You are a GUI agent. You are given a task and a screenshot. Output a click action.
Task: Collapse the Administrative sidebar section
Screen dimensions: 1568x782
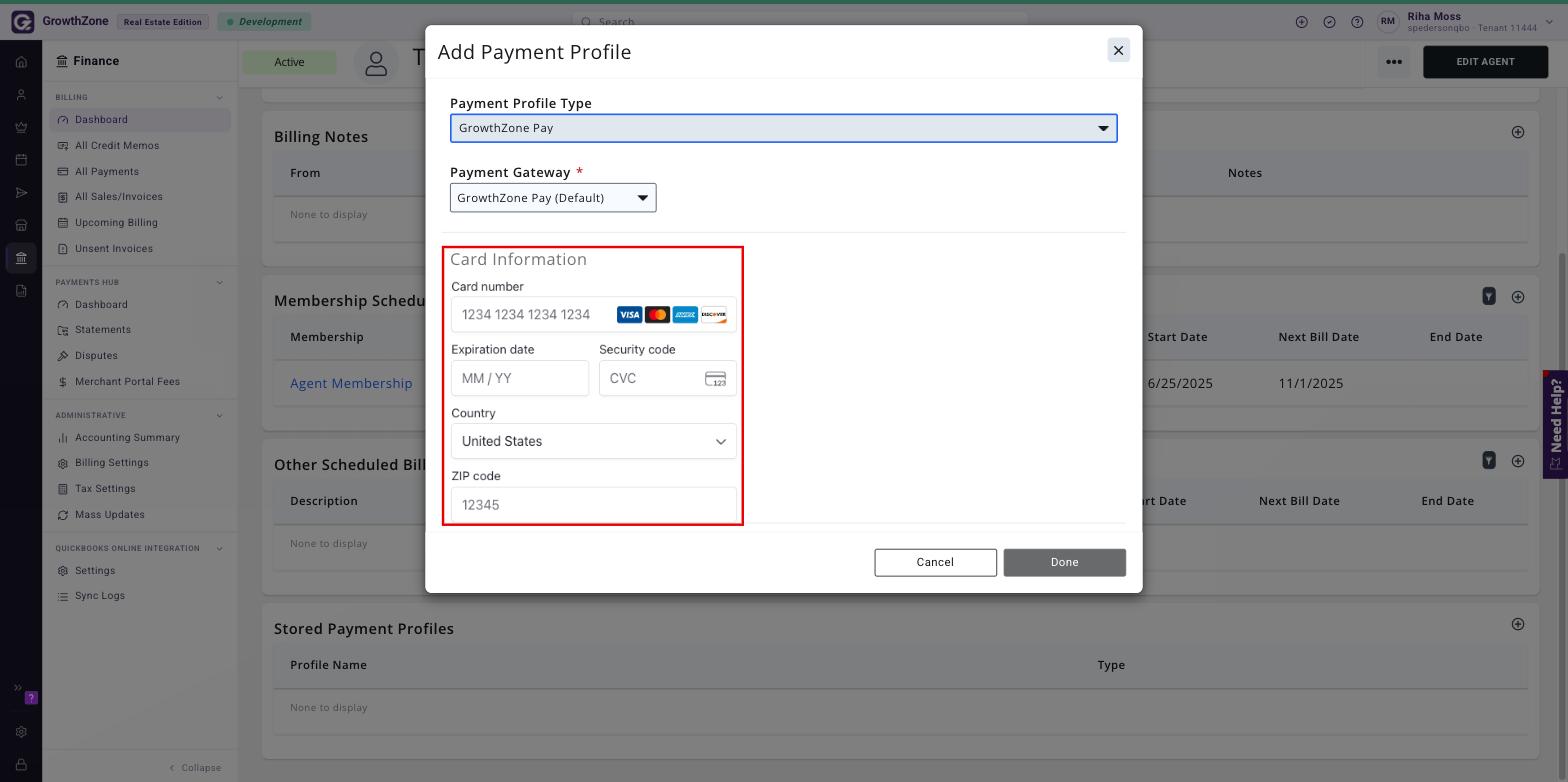point(219,415)
